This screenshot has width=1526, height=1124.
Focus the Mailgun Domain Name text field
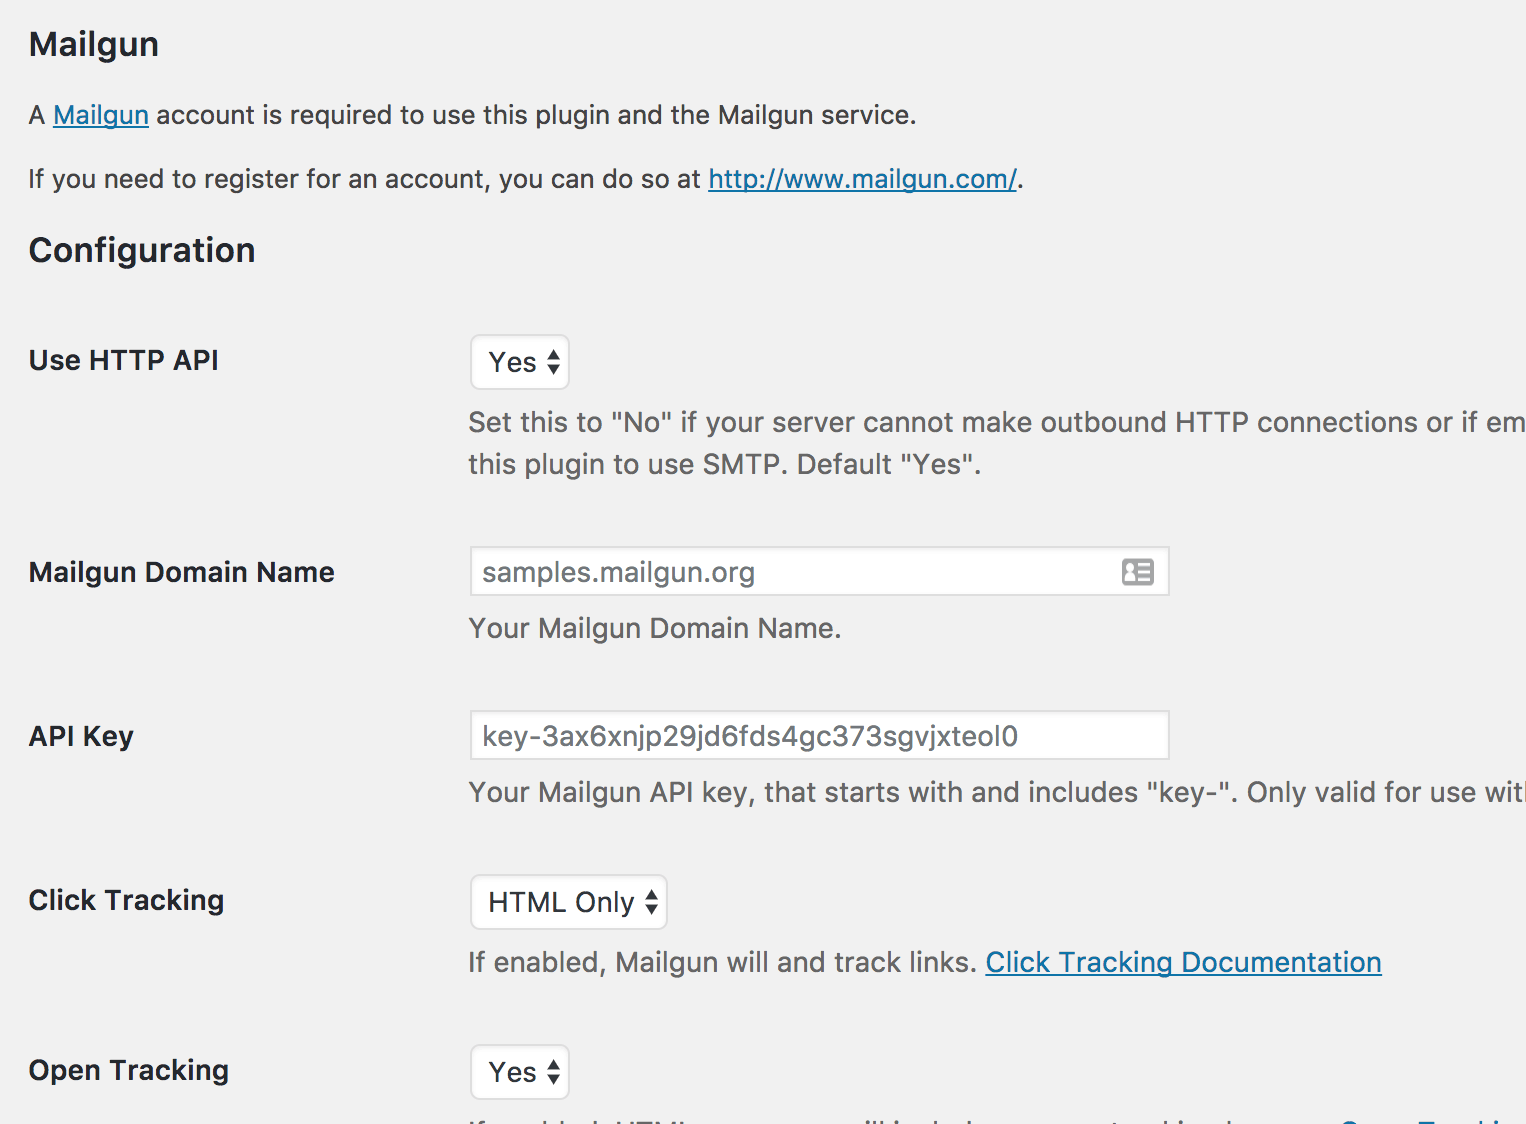790,572
